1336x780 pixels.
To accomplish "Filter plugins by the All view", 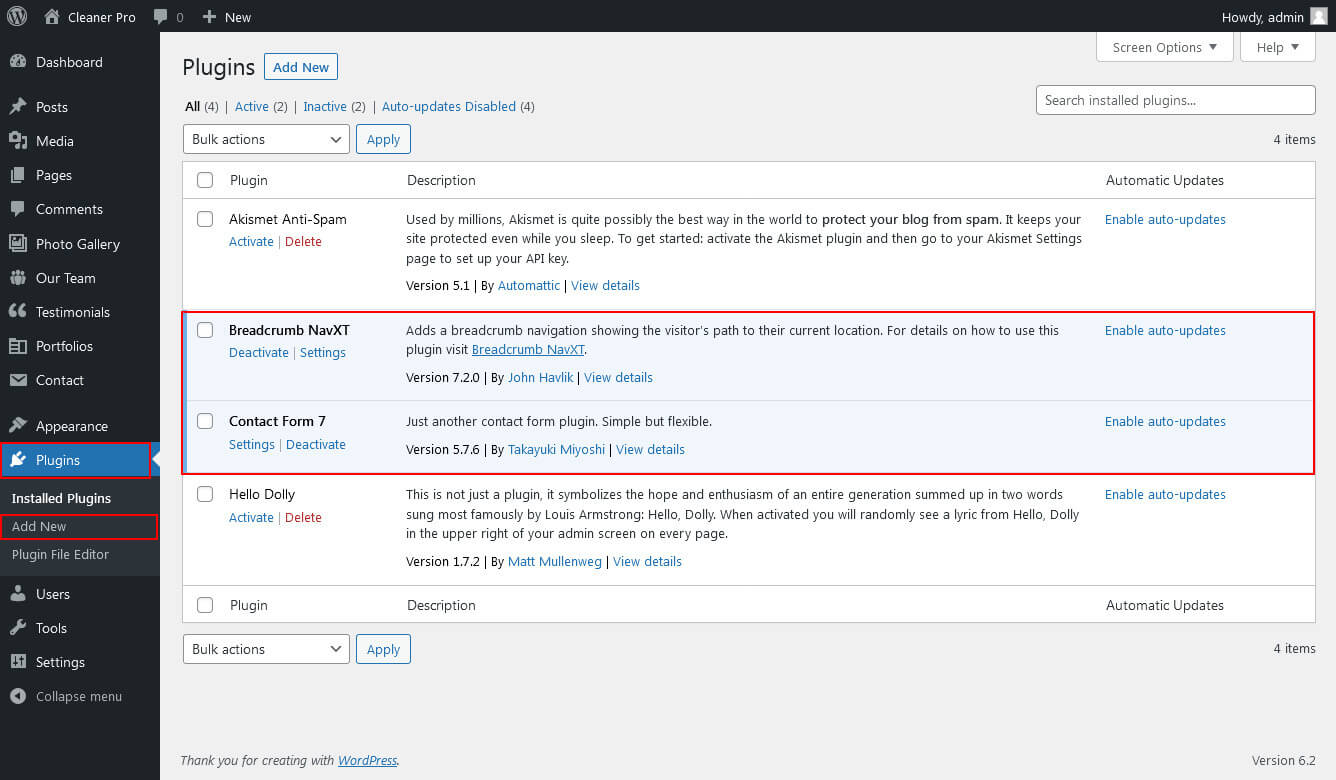I will [x=193, y=106].
